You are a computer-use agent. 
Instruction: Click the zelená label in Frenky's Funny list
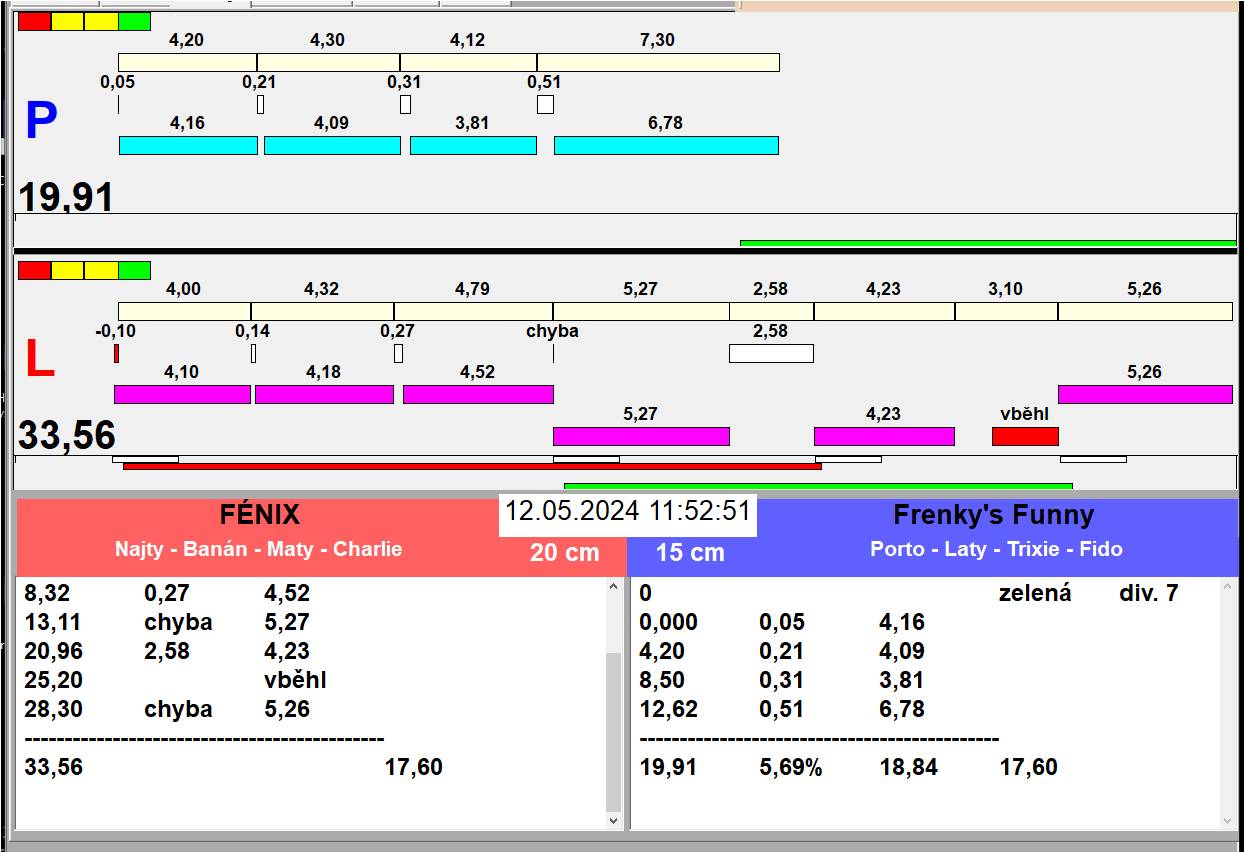tap(1035, 593)
